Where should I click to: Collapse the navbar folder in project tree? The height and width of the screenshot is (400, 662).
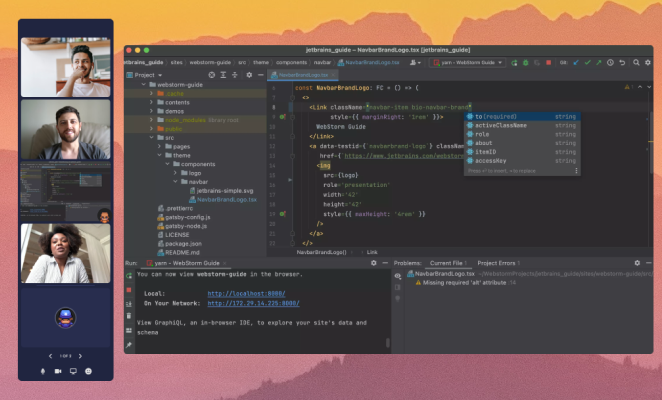[176, 182]
